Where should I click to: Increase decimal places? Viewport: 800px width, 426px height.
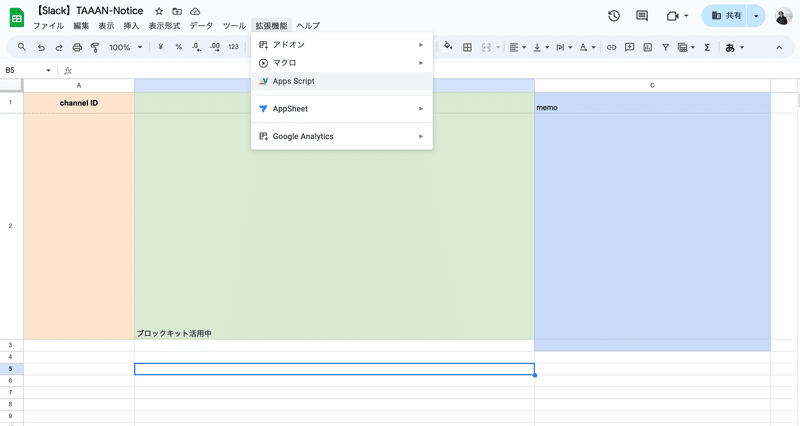215,47
